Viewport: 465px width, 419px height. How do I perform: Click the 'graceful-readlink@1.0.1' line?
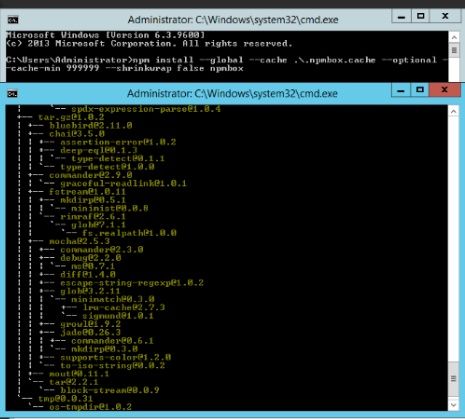(123, 184)
